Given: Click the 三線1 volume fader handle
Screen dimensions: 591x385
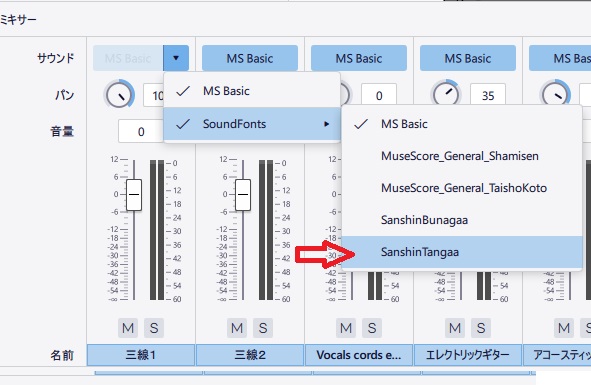Looking at the screenshot, I should pyautogui.click(x=134, y=195).
